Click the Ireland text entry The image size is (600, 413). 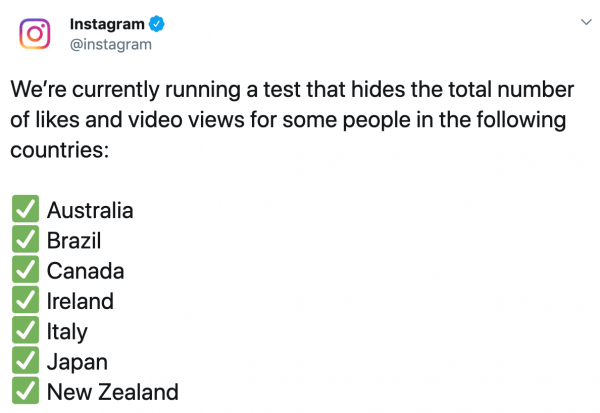click(x=80, y=301)
